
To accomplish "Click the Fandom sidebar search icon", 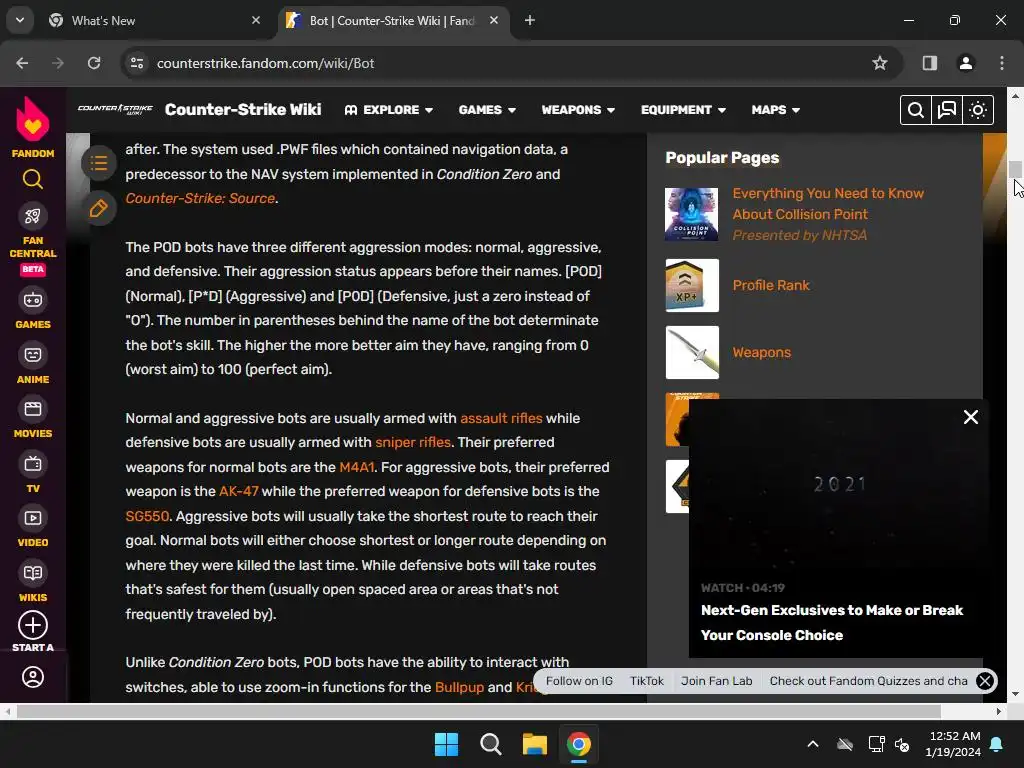I will click(x=33, y=178).
